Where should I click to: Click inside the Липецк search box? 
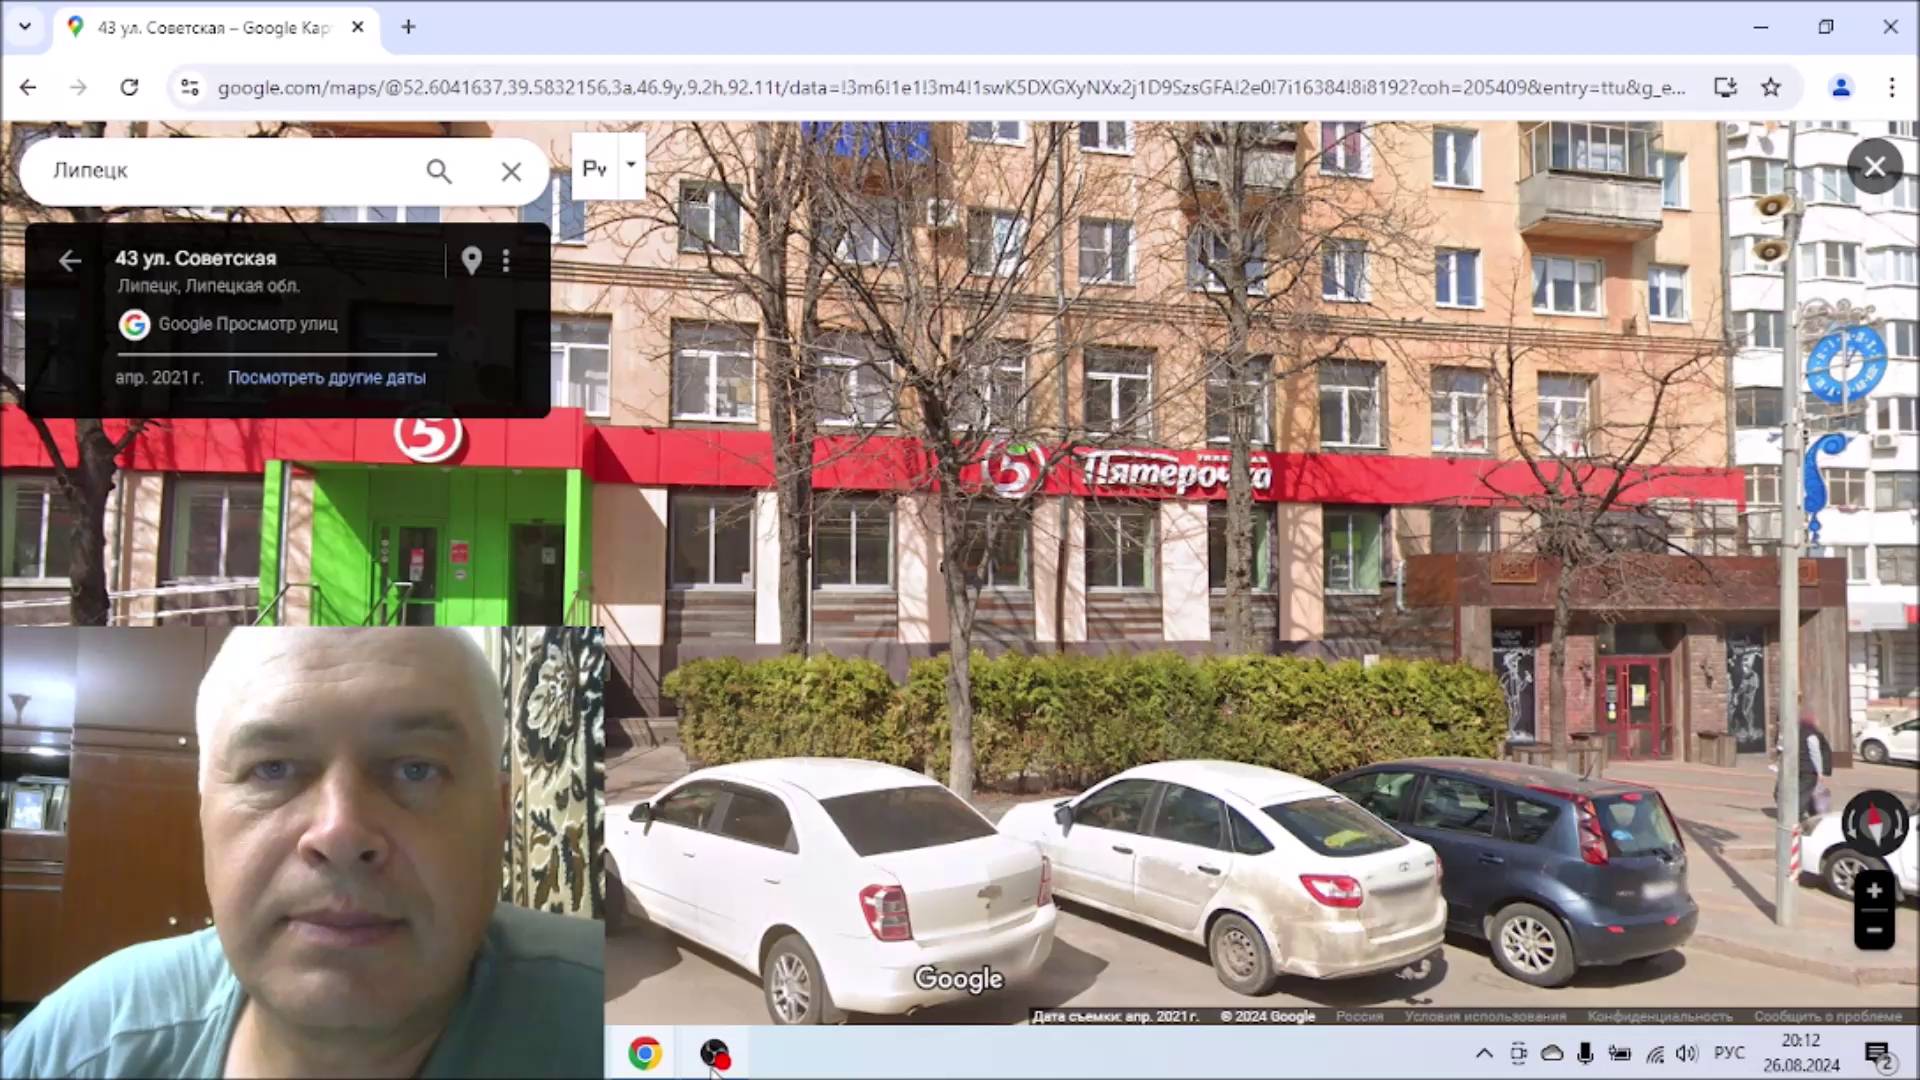(x=230, y=171)
